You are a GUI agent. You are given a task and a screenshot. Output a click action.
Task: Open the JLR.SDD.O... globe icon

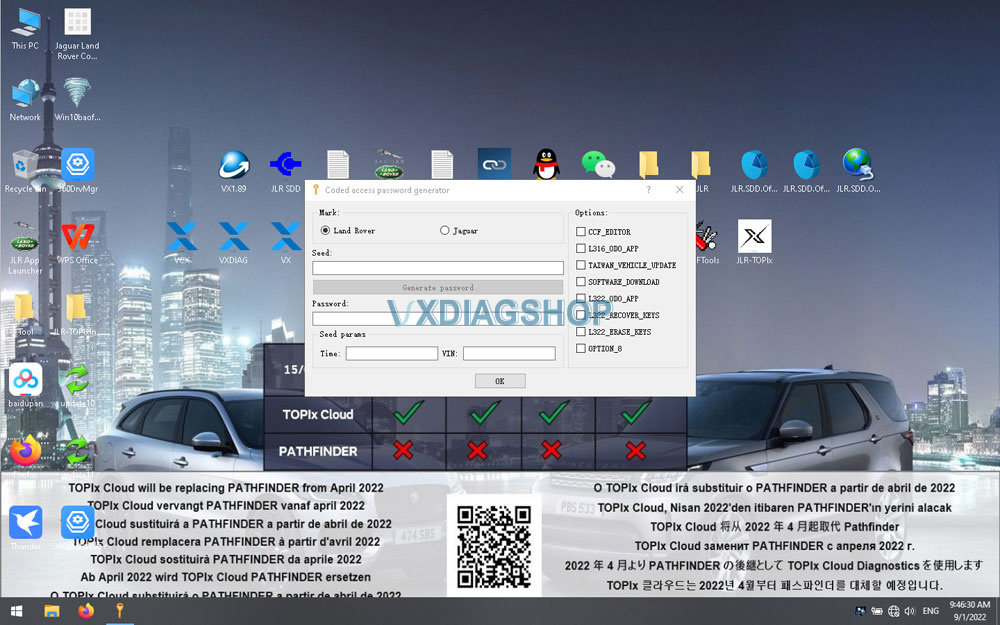pos(858,171)
